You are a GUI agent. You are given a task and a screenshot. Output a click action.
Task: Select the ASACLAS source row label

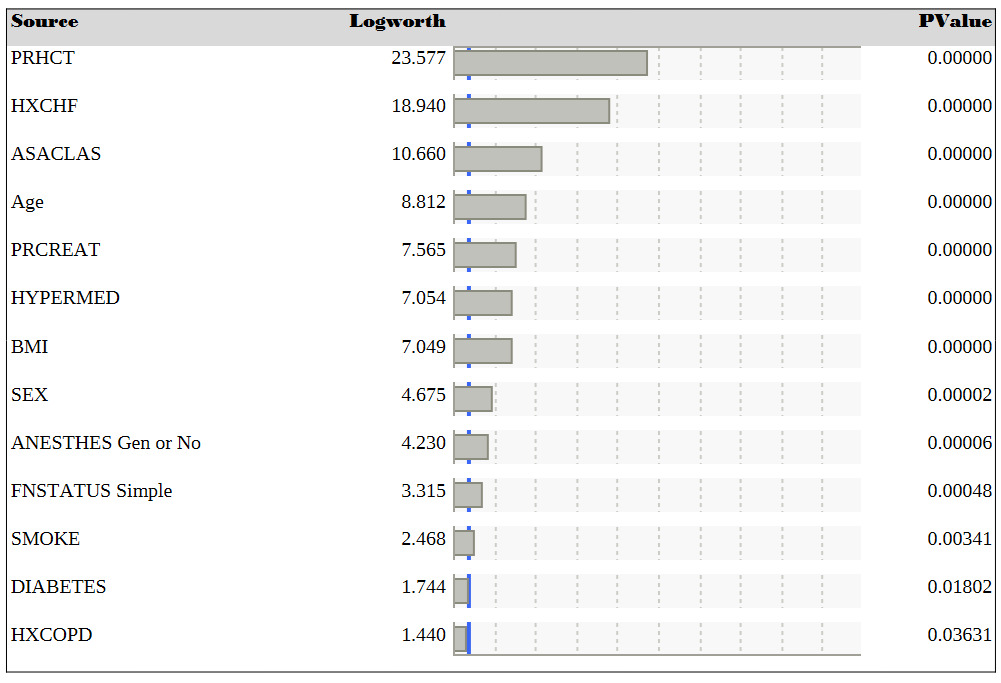pos(56,154)
